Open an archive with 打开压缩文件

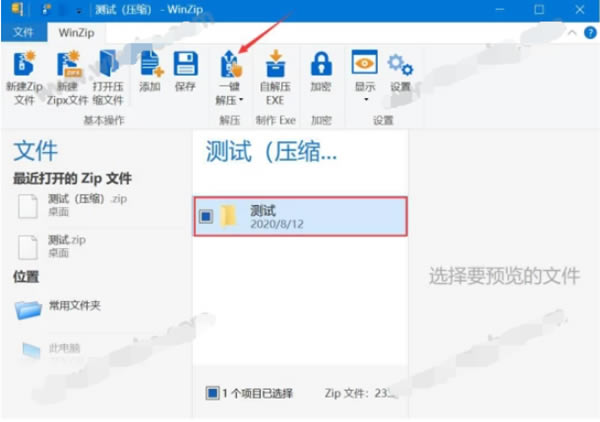coord(107,66)
